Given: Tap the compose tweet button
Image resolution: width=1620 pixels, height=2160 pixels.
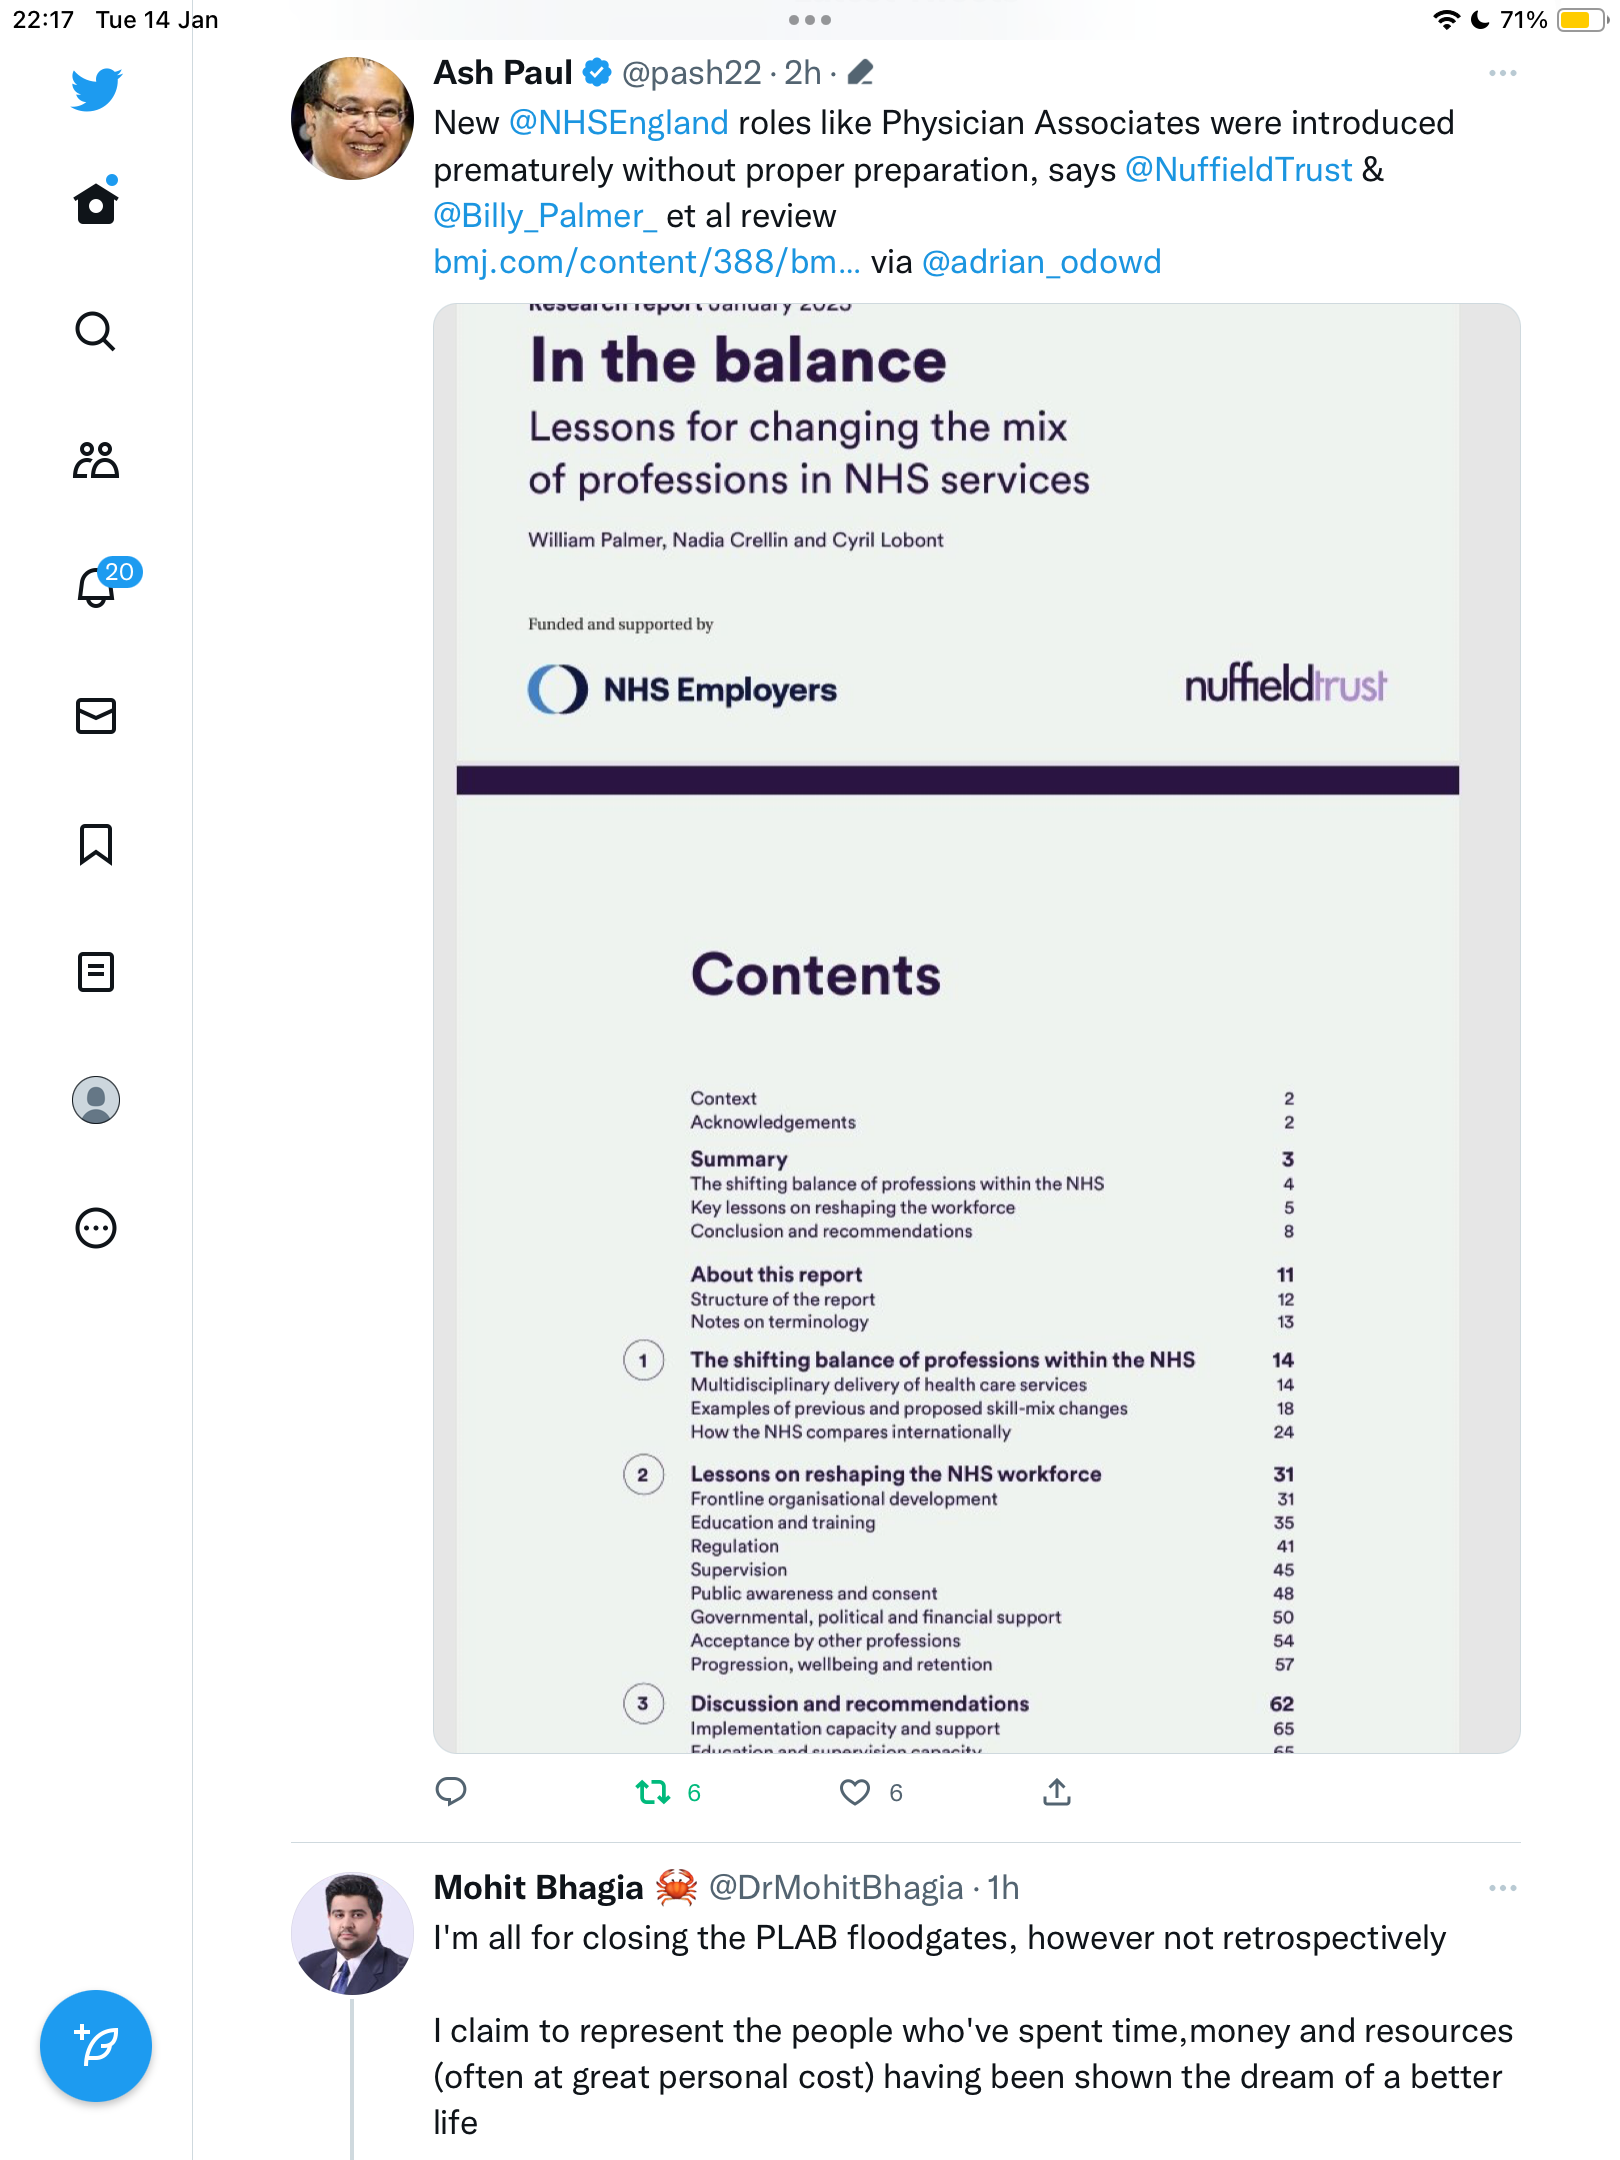Looking at the screenshot, I should 96,2046.
